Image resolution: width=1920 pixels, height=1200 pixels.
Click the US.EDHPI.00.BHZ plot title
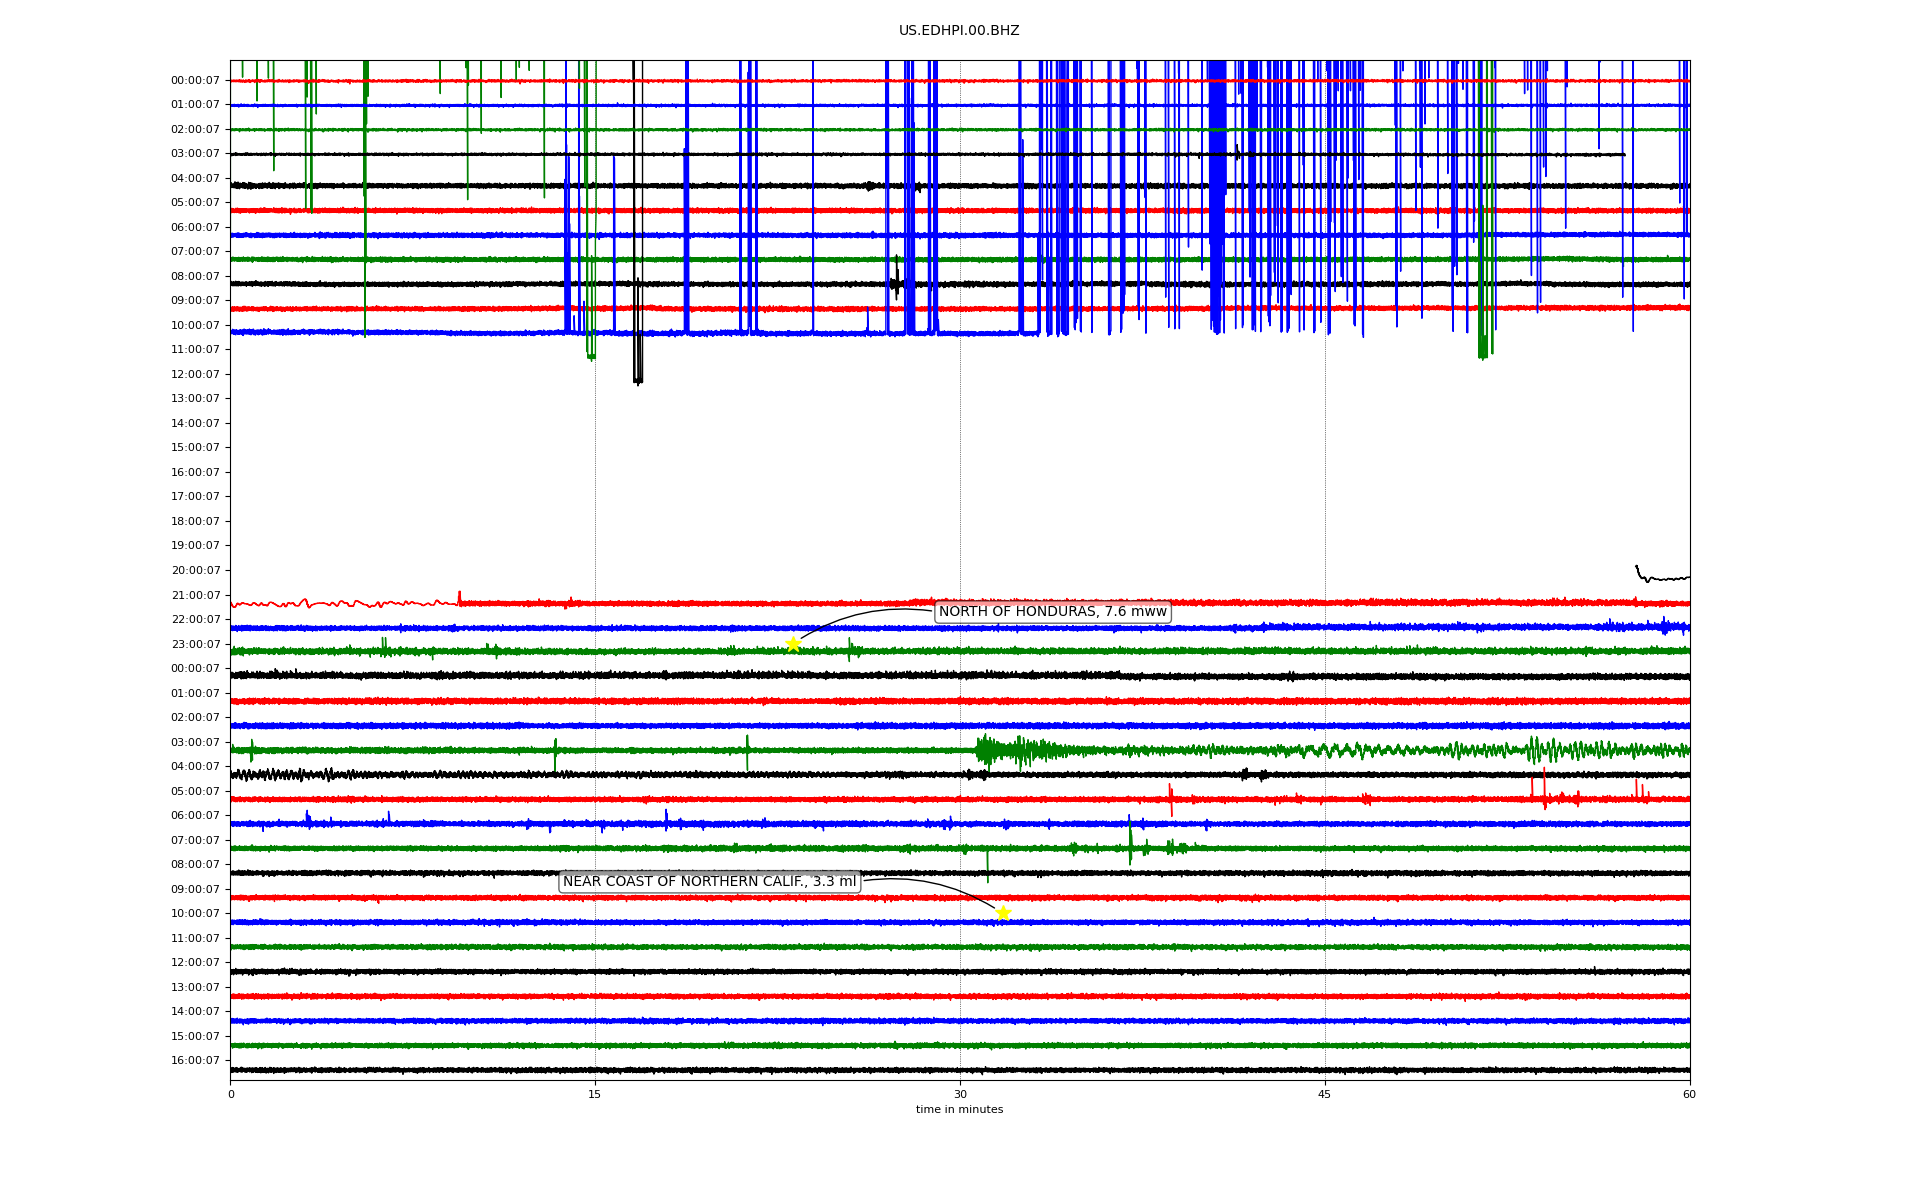pyautogui.click(x=959, y=31)
